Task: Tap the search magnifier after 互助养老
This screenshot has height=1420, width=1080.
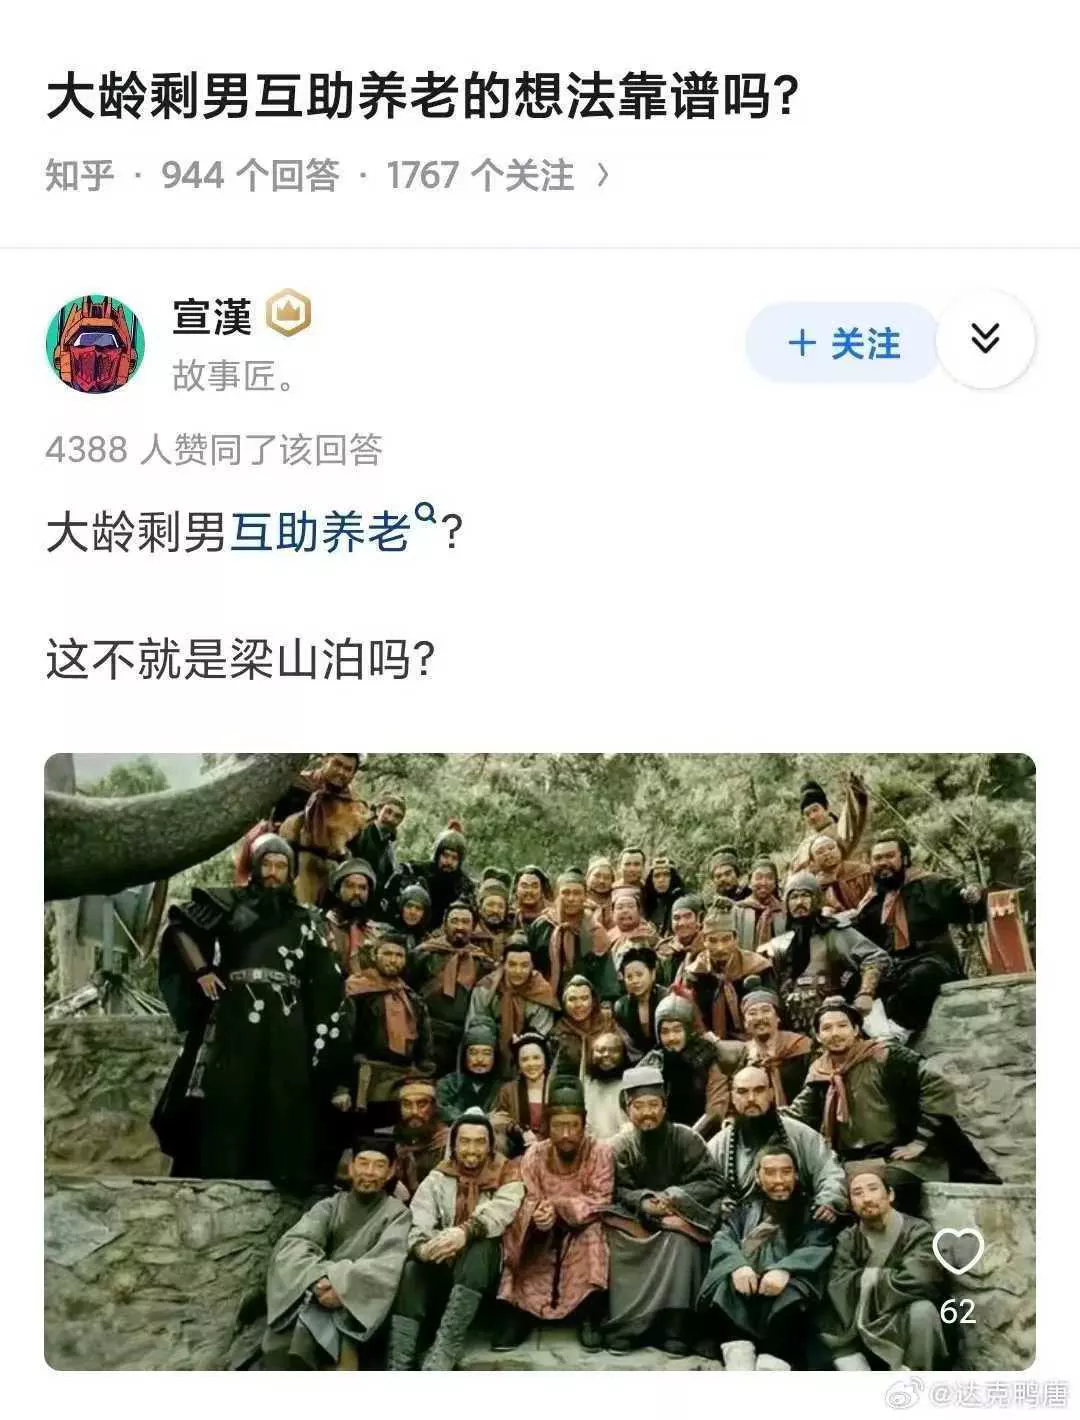Action: [425, 514]
